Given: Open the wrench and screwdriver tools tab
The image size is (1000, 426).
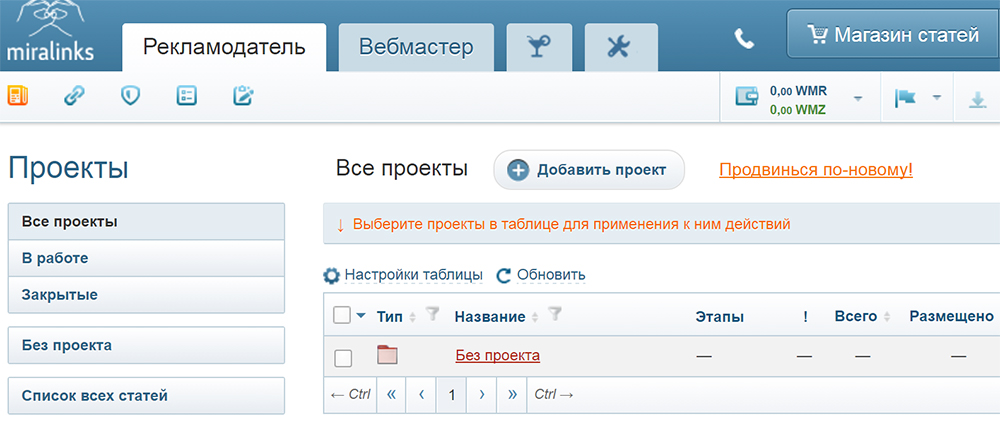Looking at the screenshot, I should pos(620,47).
